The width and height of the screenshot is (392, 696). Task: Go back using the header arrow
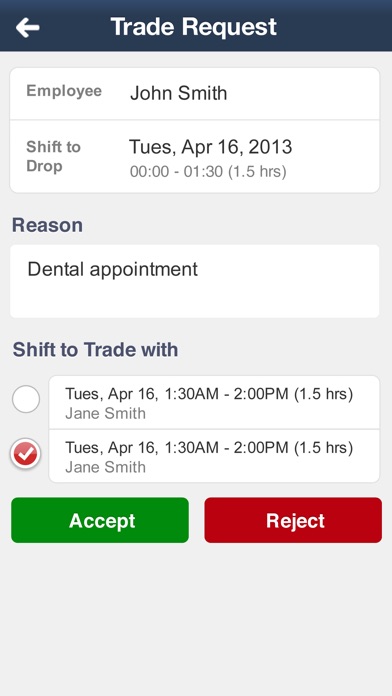(x=28, y=28)
